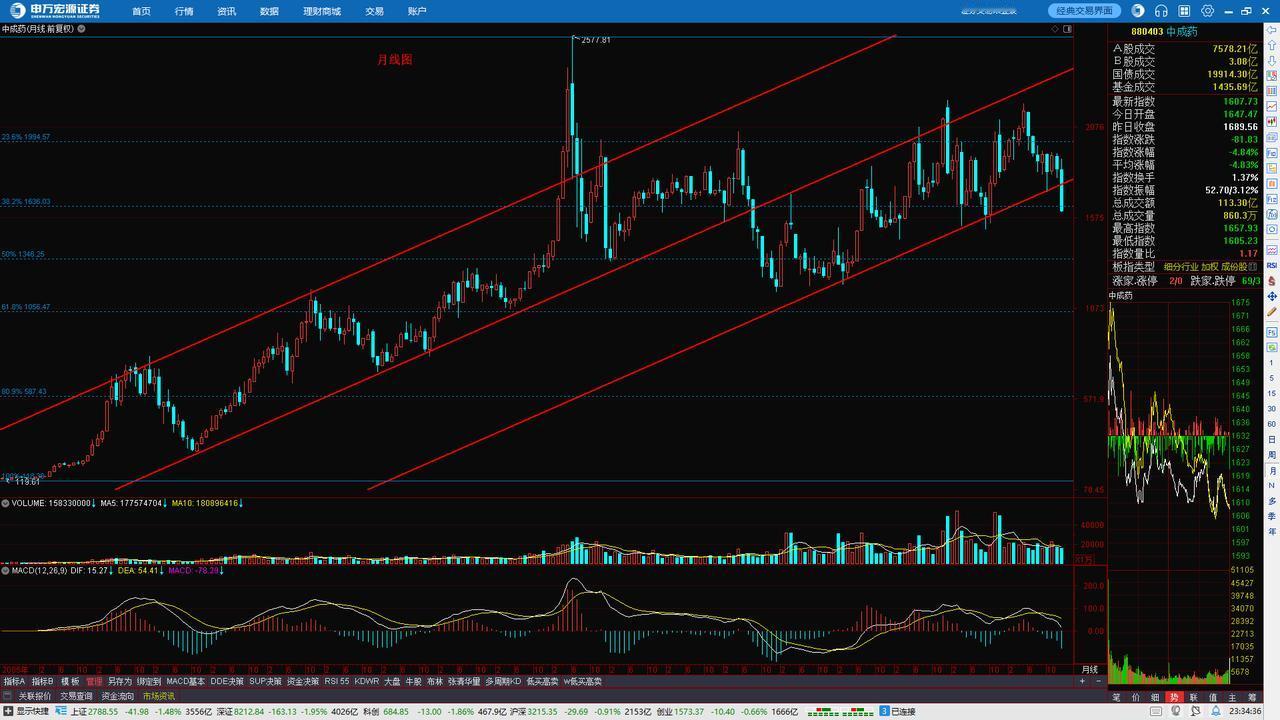Click 绑定到 bind to
The width and height of the screenshot is (1280, 720).
pyautogui.click(x=149, y=681)
